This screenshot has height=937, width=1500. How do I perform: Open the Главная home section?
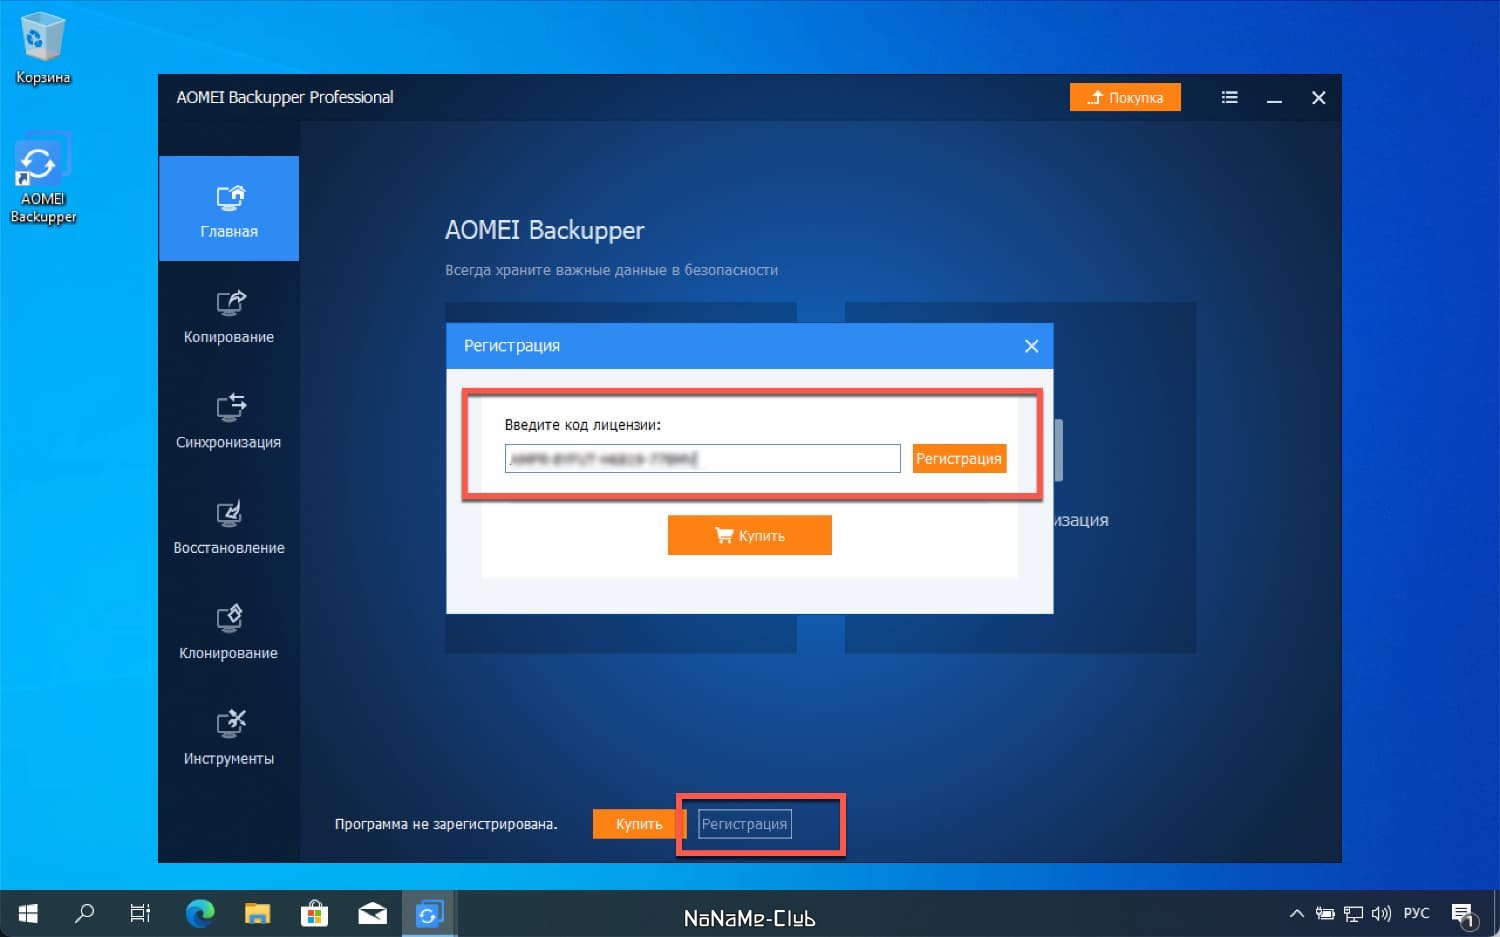[x=229, y=209]
